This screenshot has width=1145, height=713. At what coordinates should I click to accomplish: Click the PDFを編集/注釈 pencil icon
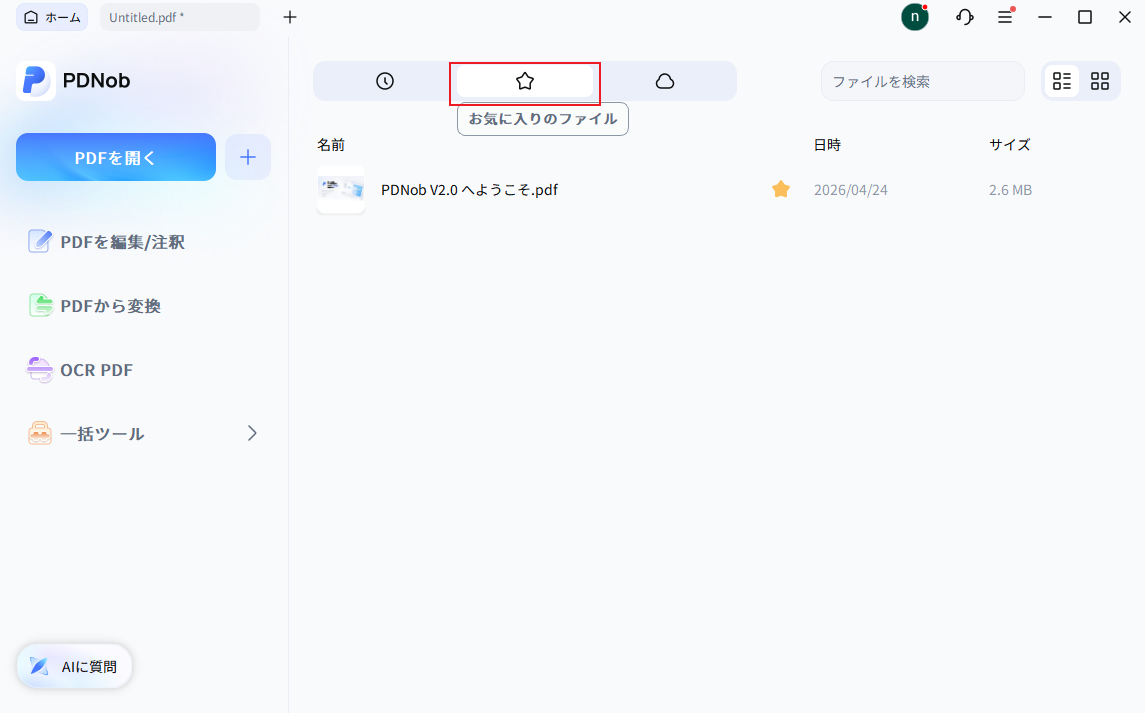coord(39,241)
